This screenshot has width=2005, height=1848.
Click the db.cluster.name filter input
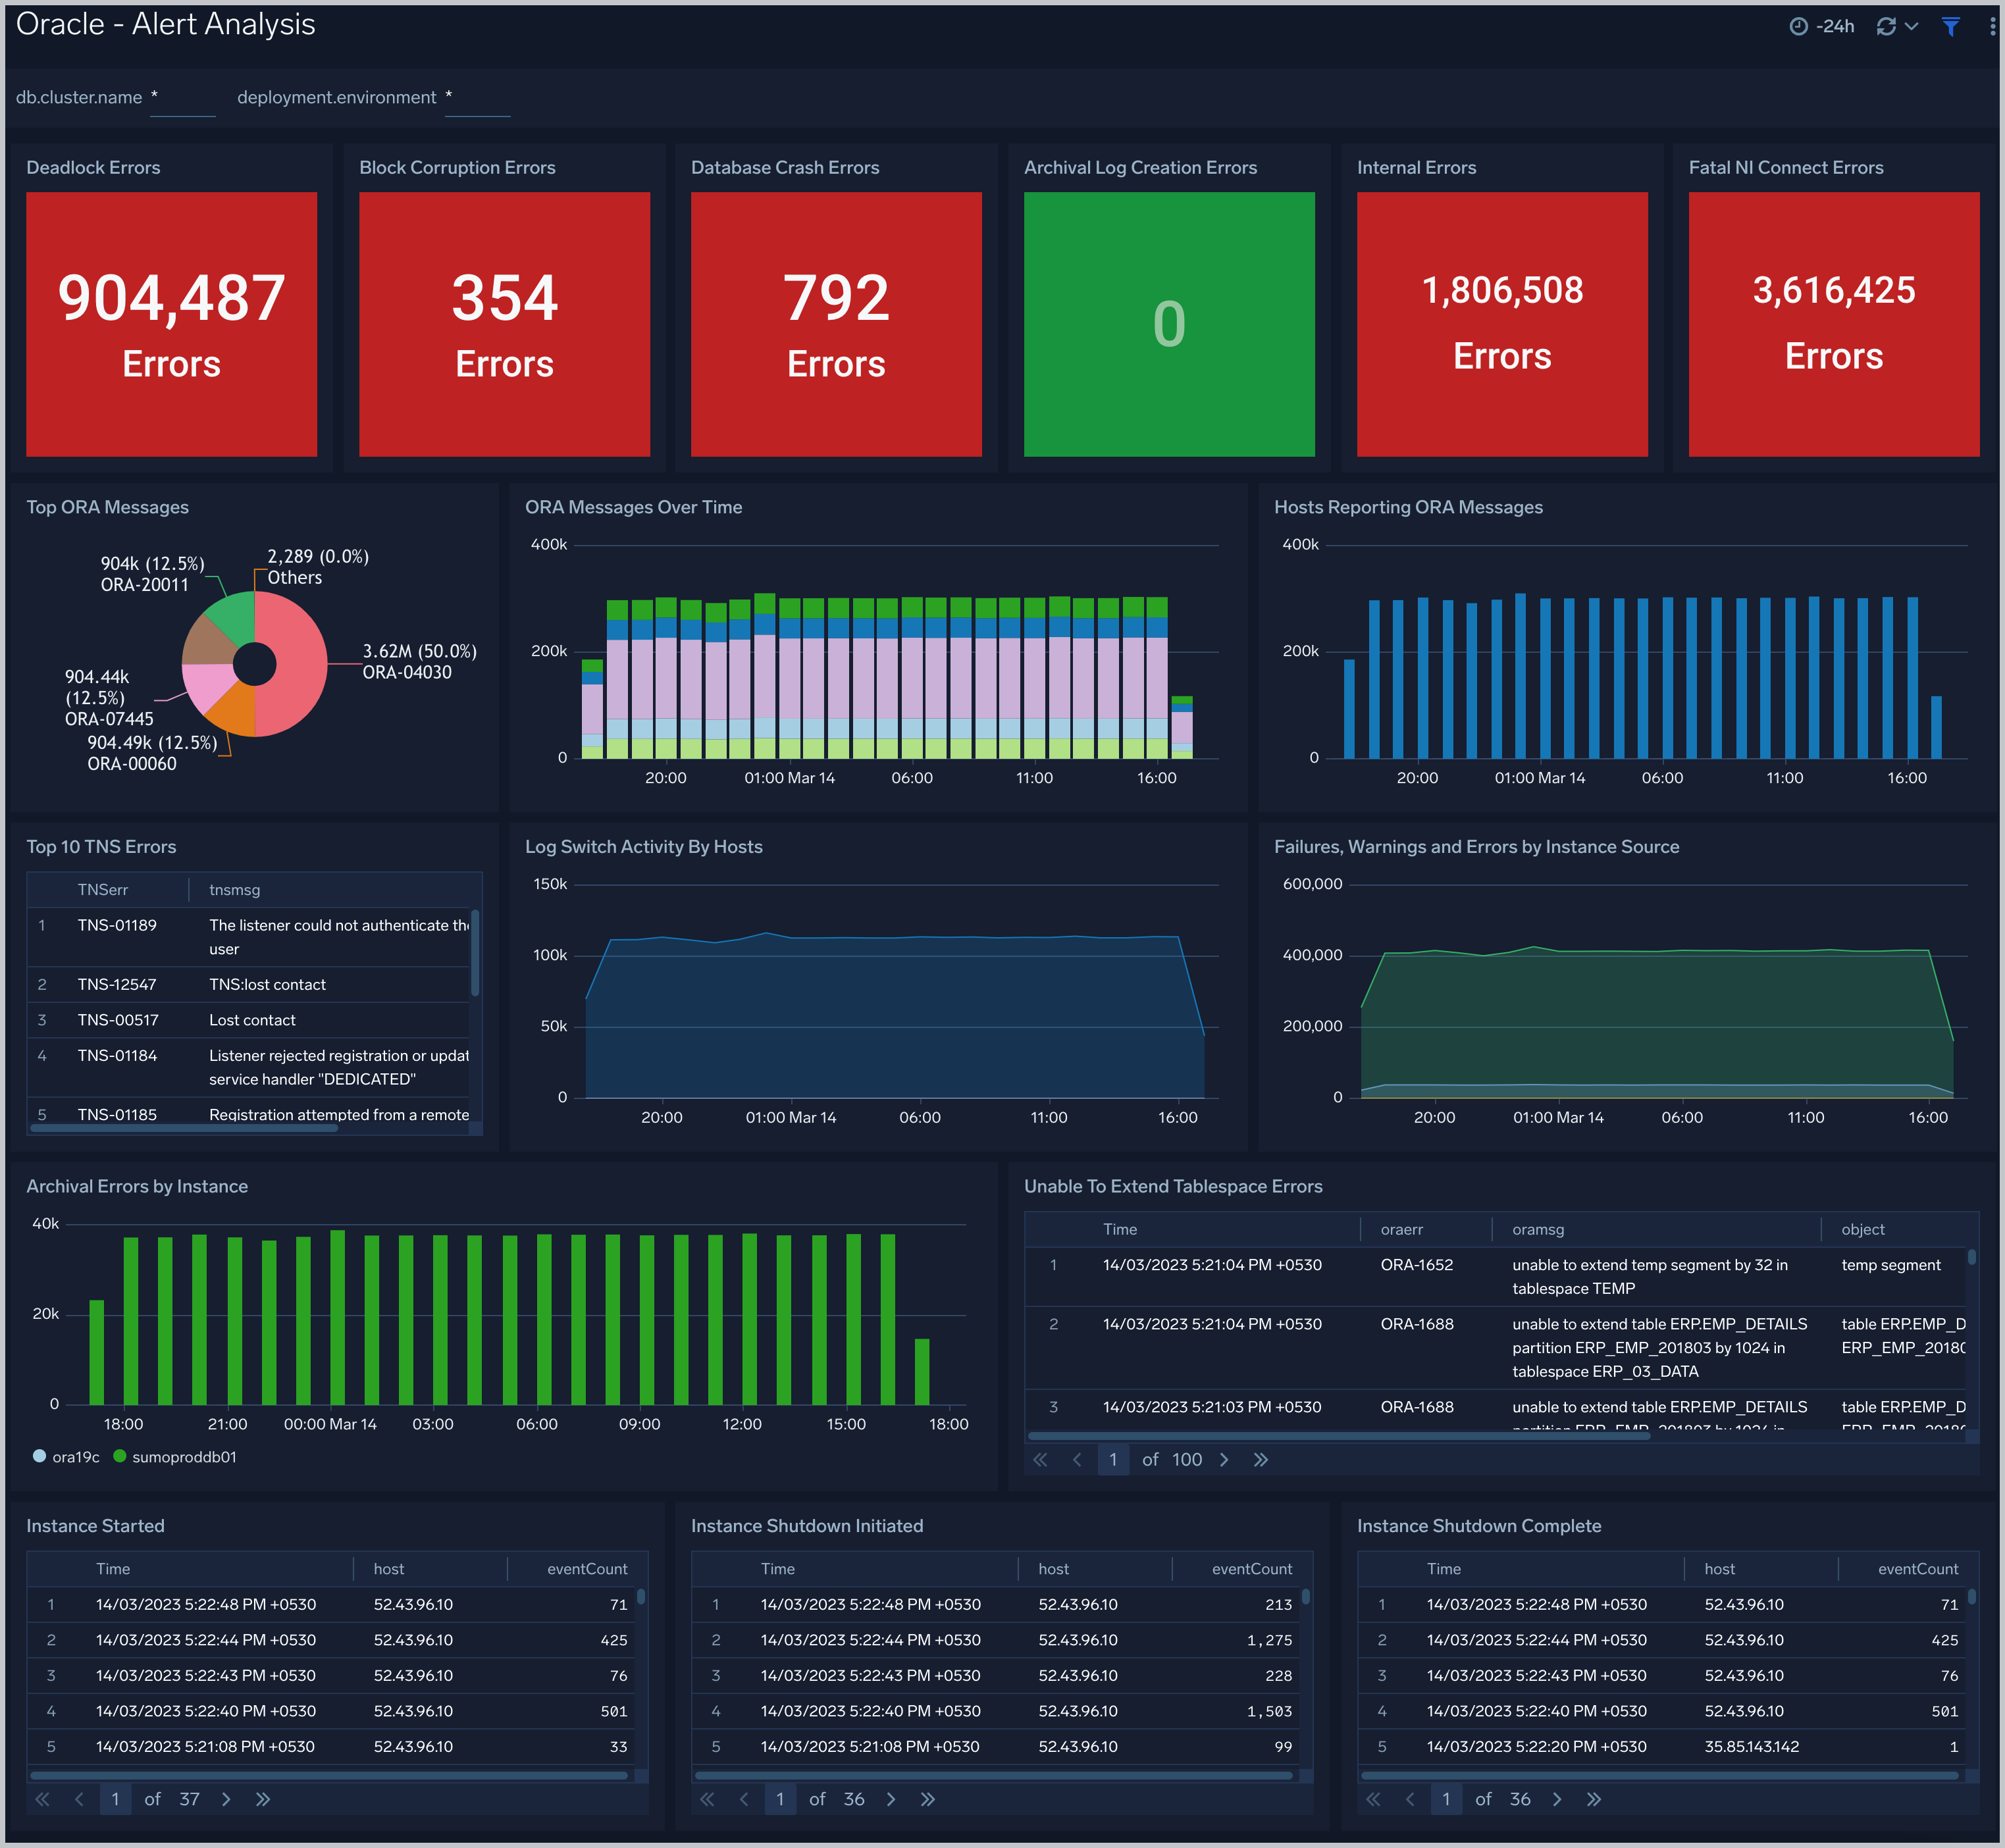click(x=182, y=98)
